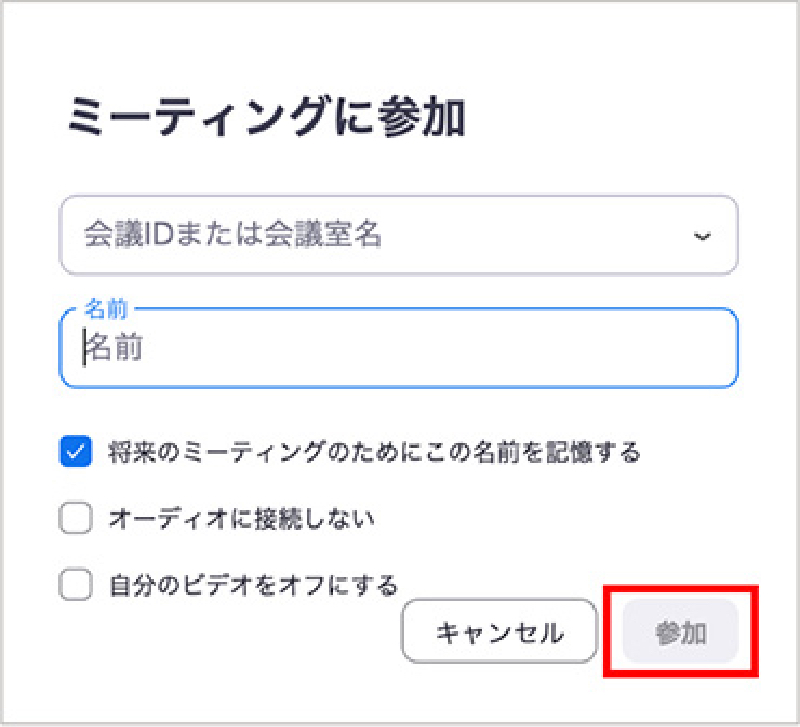Viewport: 800px width, 727px height.
Task: Click label text 将来のミーティングのためにこの名前を記憶する
Action: tap(374, 452)
